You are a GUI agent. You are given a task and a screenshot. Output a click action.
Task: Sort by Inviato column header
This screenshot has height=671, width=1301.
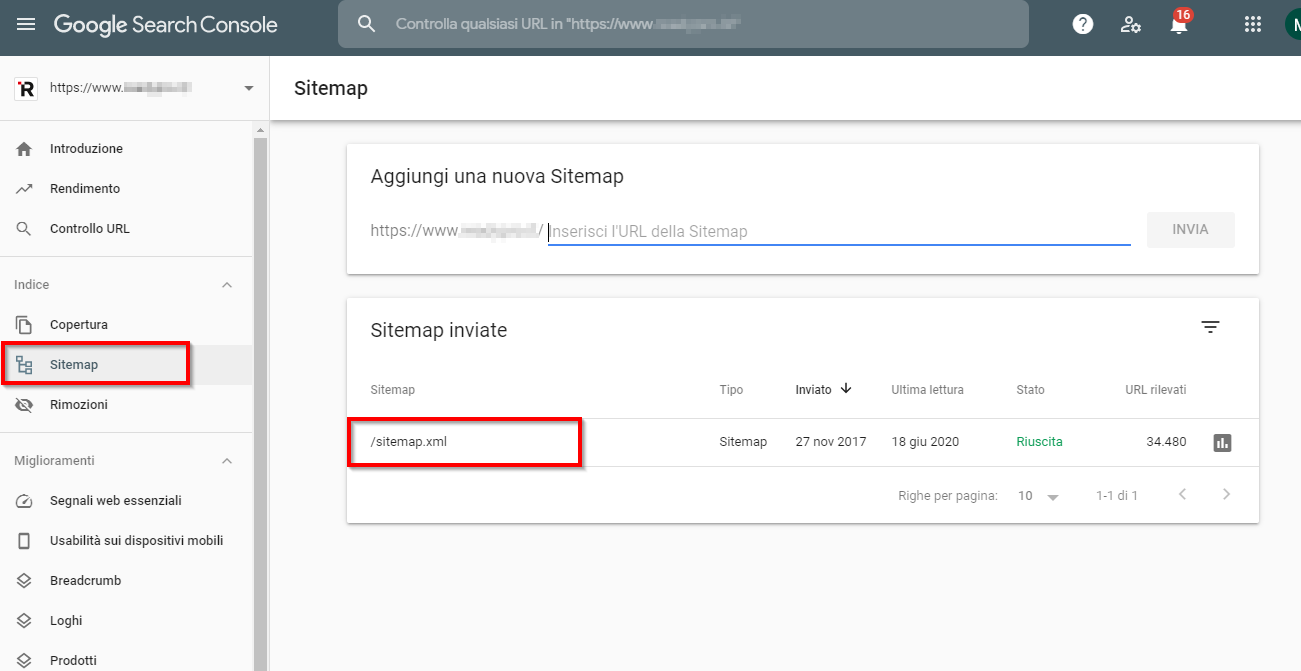tap(814, 390)
